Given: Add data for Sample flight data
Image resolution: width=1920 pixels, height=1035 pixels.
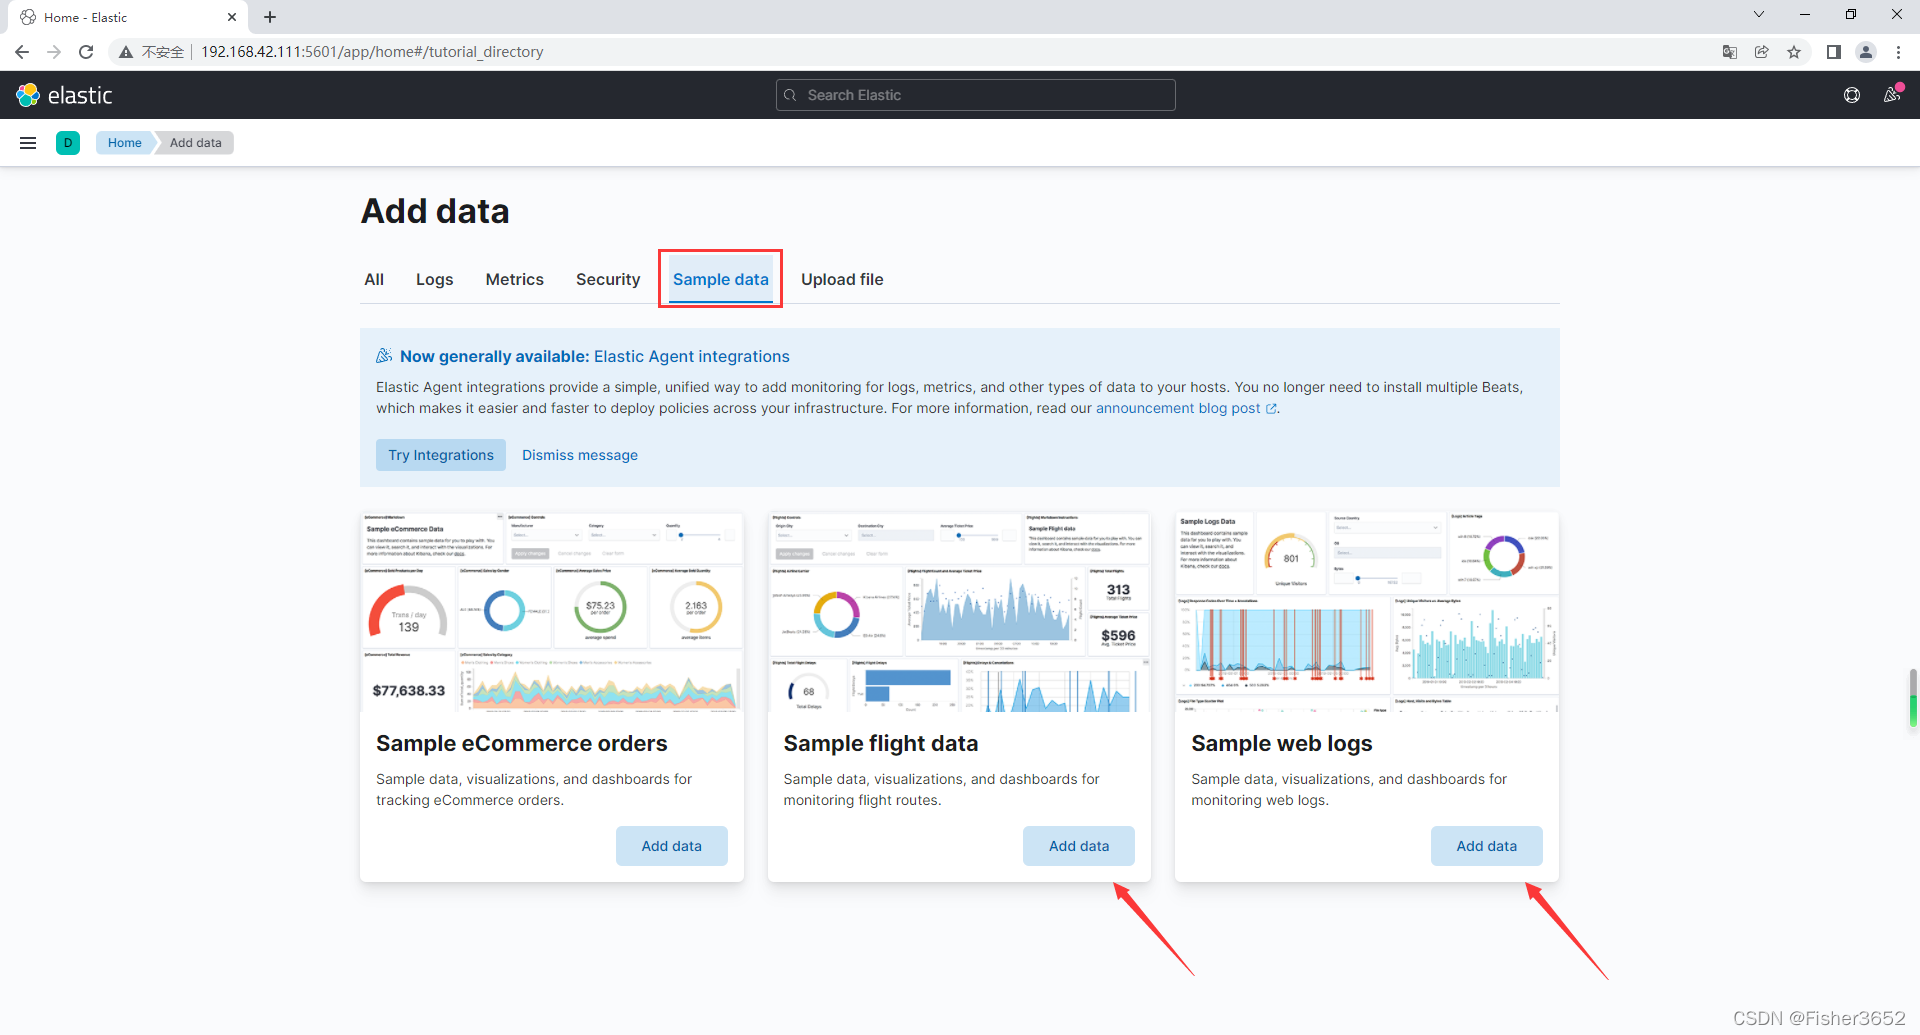Looking at the screenshot, I should pyautogui.click(x=1079, y=846).
